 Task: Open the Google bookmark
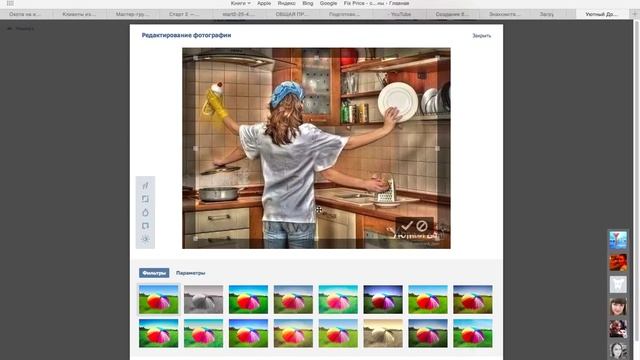[x=328, y=3]
